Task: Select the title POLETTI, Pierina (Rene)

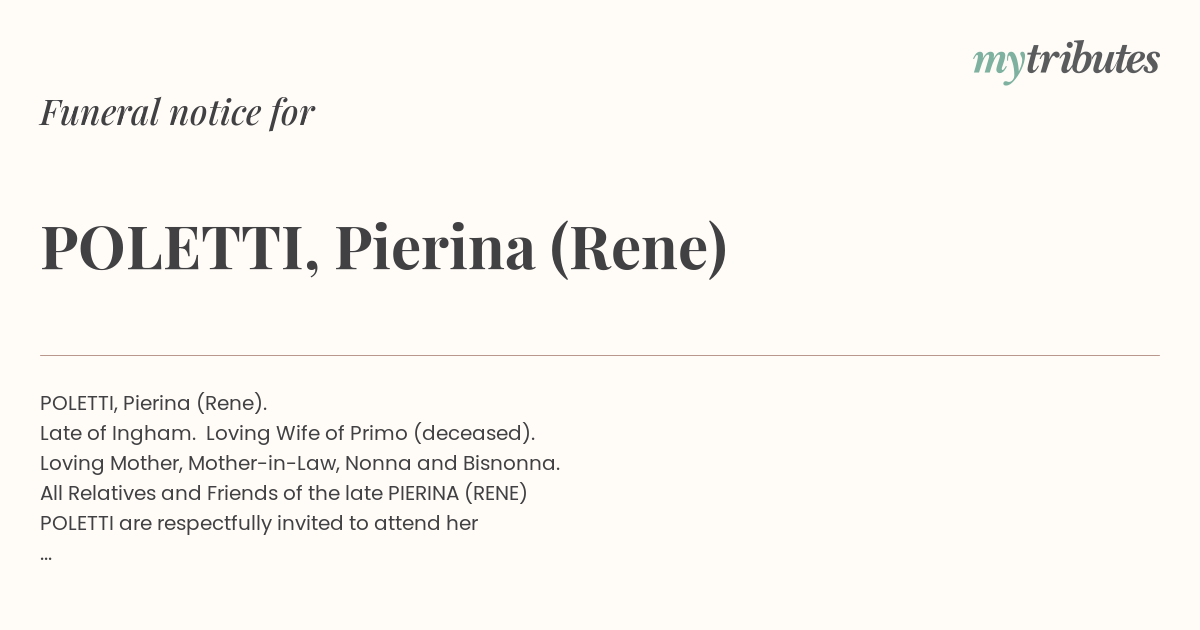Action: click(x=384, y=248)
